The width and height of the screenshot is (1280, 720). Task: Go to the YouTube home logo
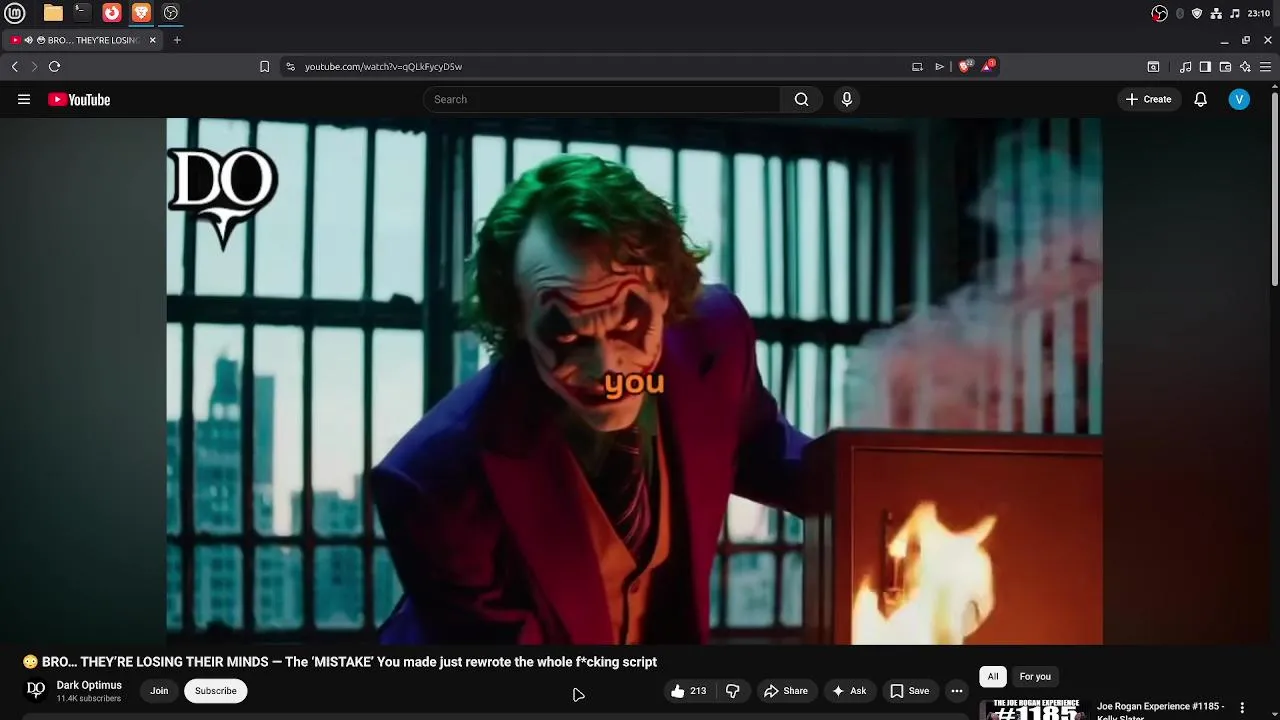79,99
